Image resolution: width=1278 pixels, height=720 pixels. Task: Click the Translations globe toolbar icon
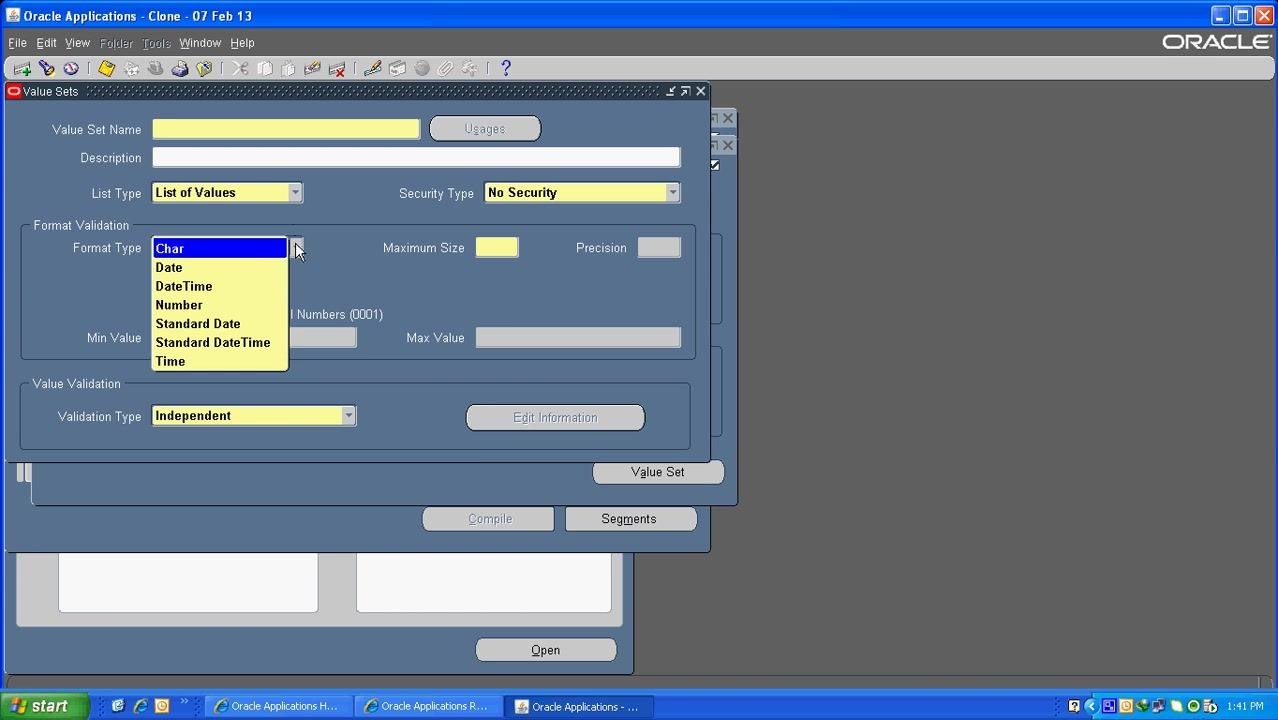(x=421, y=69)
